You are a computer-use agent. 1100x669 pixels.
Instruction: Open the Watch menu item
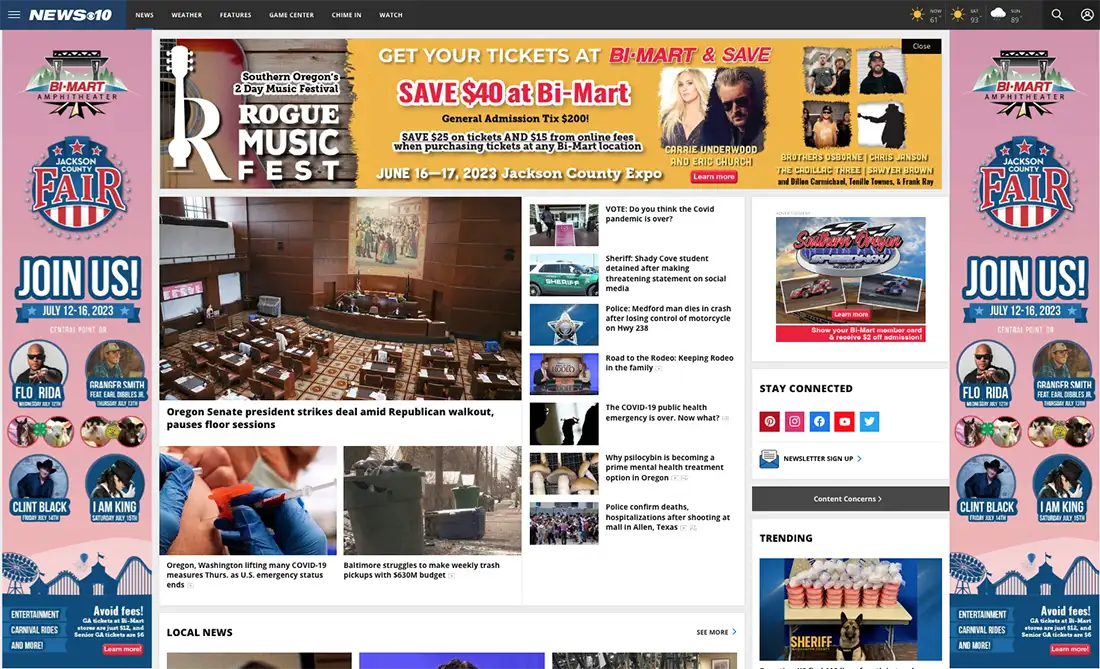(391, 15)
